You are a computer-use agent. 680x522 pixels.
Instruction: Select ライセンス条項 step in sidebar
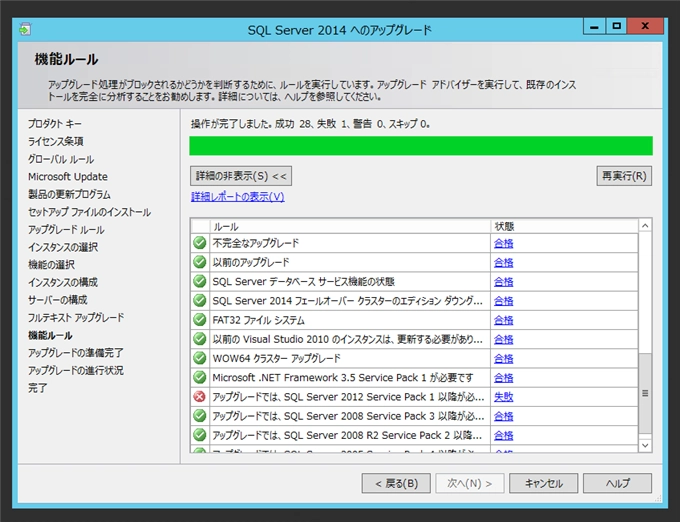pyautogui.click(x=56, y=141)
